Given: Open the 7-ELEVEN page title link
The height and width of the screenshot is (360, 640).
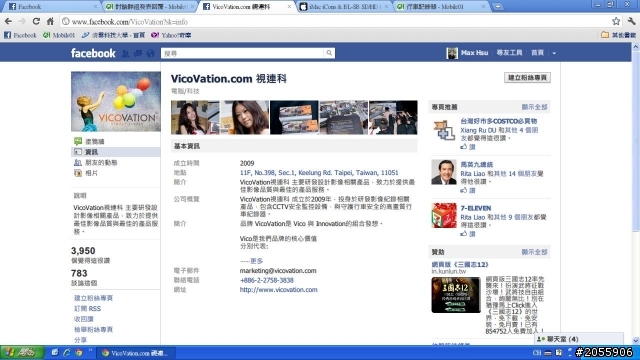Looking at the screenshot, I should tap(476, 208).
